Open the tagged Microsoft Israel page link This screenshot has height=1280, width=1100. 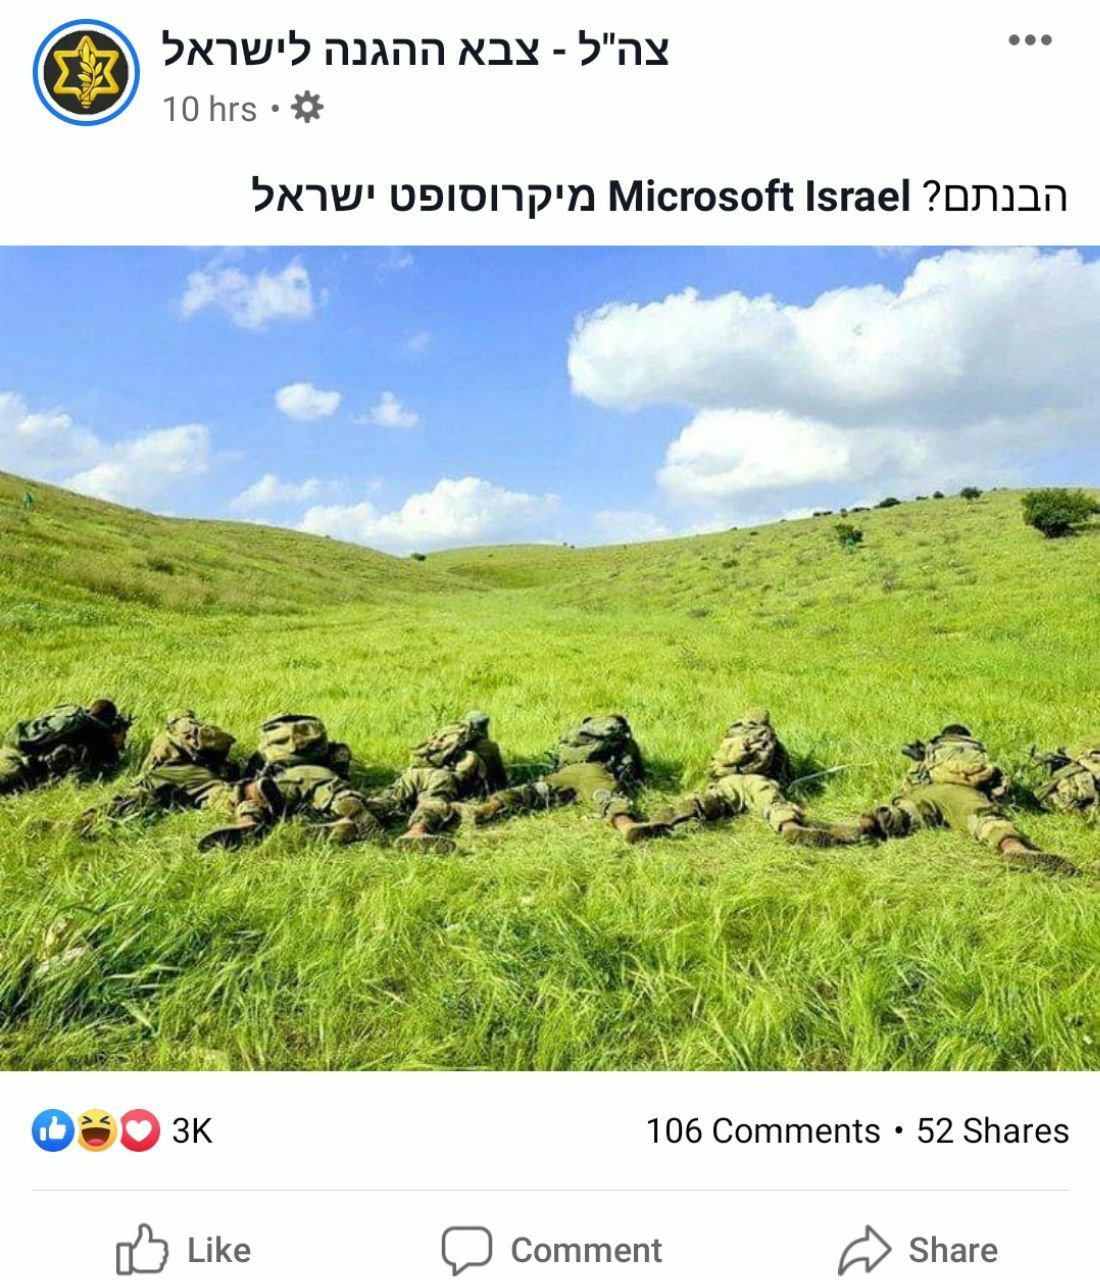(759, 196)
